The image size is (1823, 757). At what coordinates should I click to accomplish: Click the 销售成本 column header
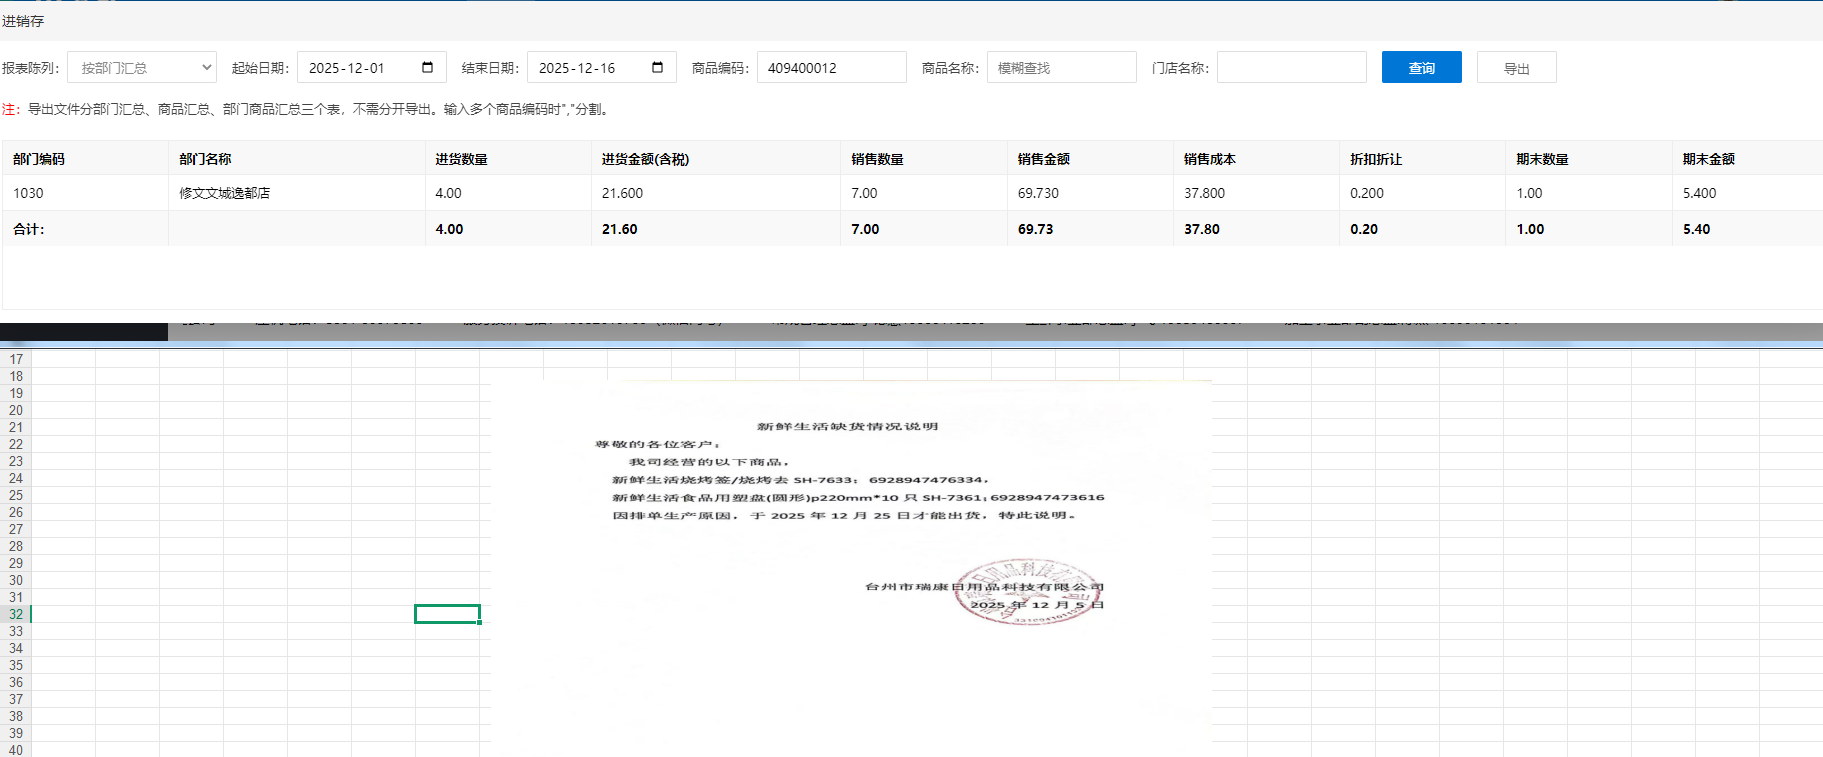tap(1210, 159)
